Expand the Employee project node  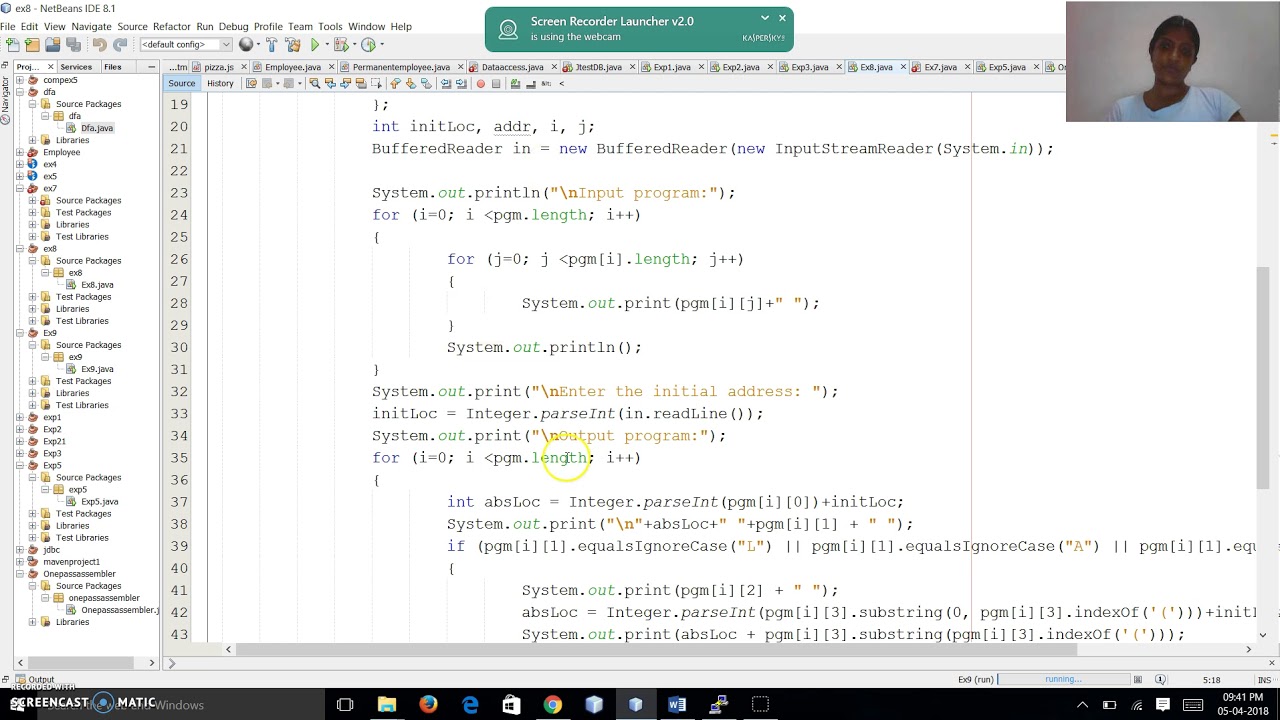(x=19, y=152)
